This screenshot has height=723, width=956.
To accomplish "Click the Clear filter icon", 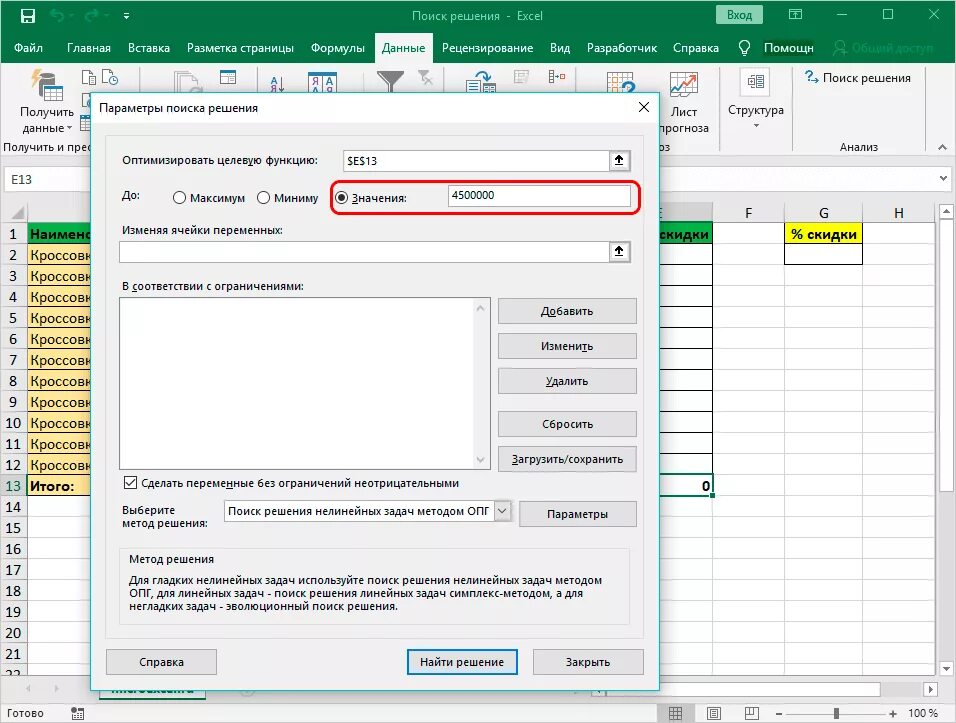I will [x=425, y=77].
